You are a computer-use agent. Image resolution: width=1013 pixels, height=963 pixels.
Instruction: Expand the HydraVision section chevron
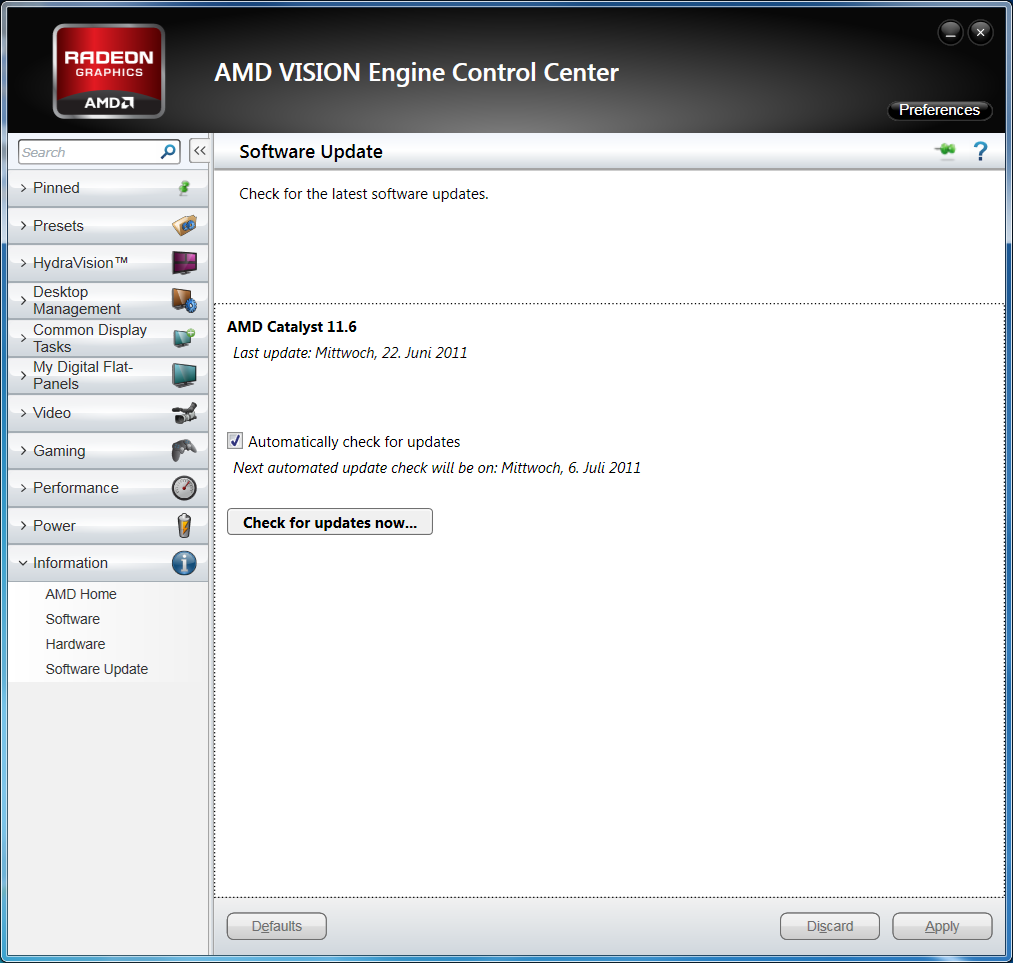coord(23,263)
